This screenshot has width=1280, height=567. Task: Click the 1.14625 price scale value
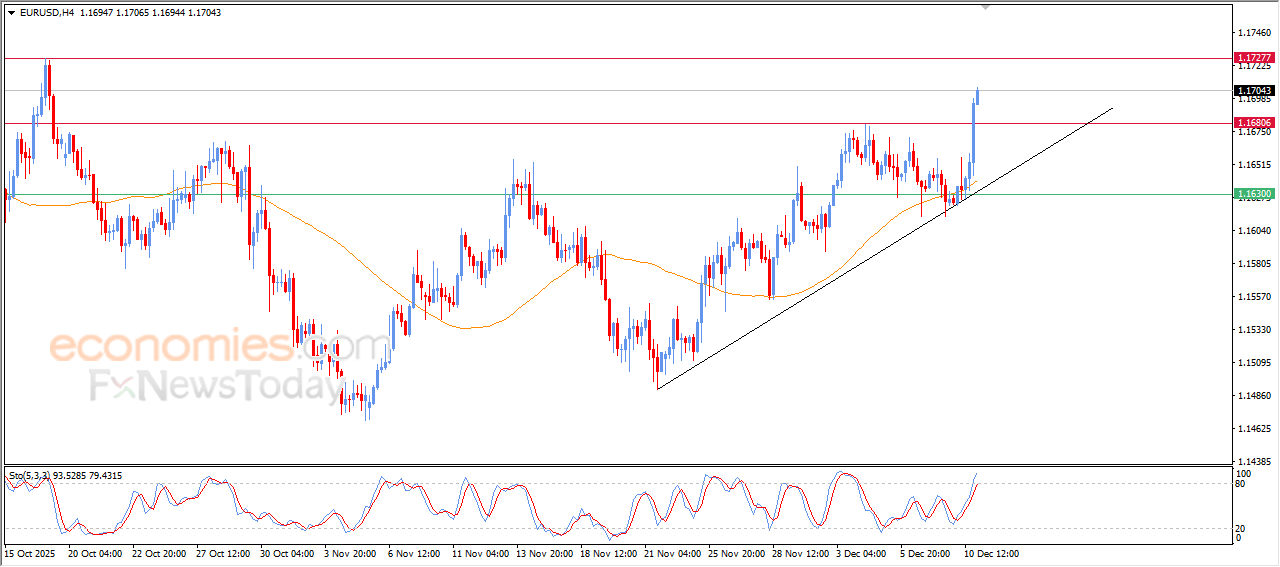point(1253,429)
